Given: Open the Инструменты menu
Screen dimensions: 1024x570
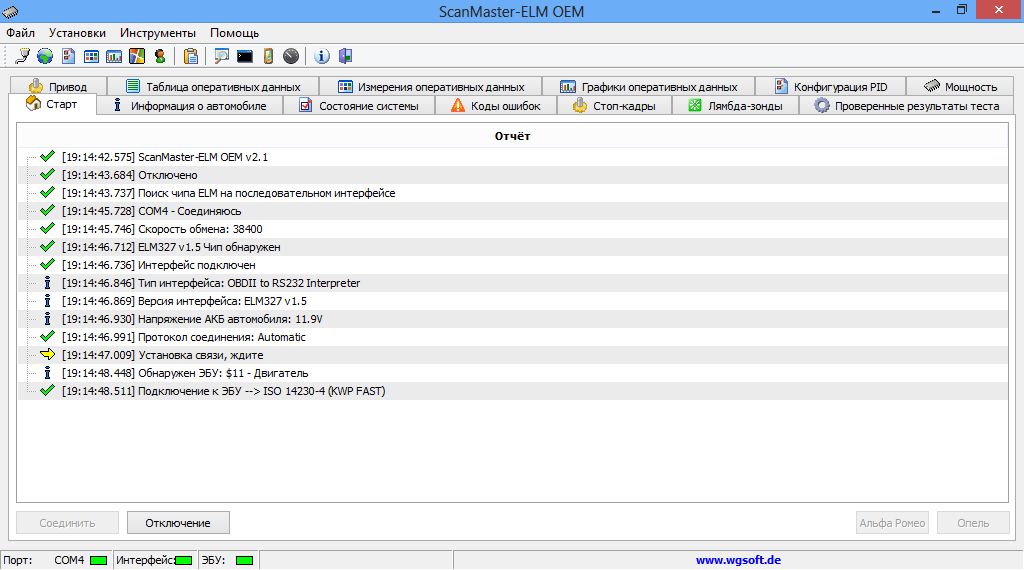Looking at the screenshot, I should pyautogui.click(x=158, y=33).
